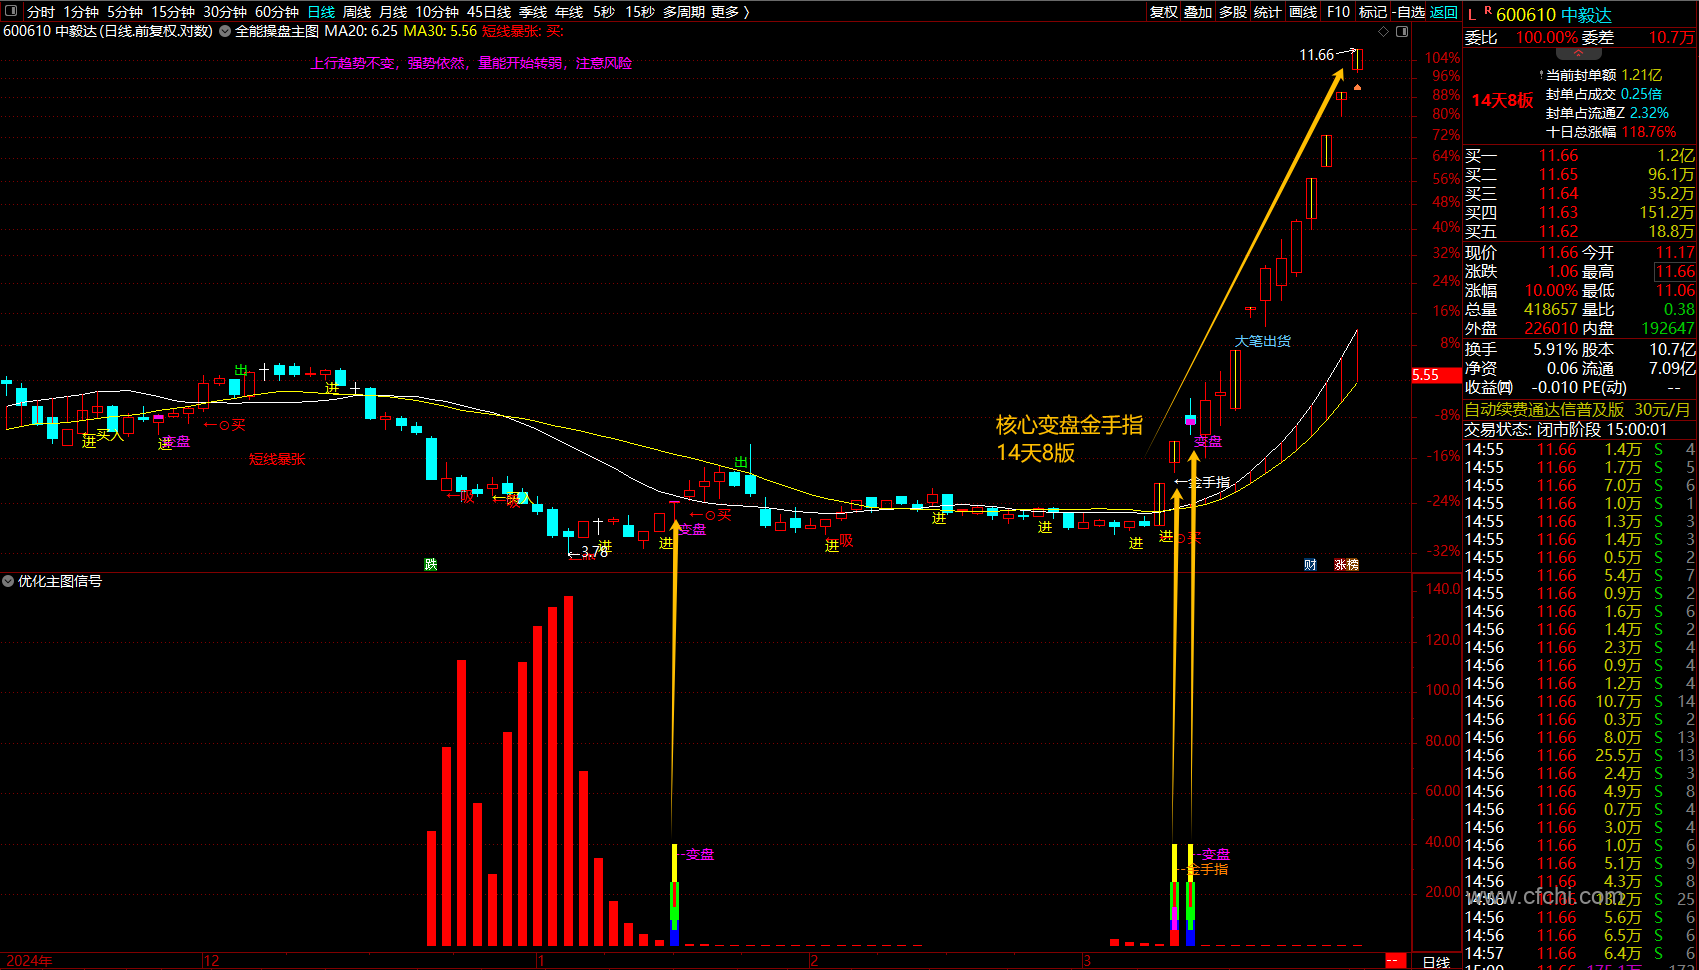Click the 12 month marker on time axis
Screen dimensions: 1699x970
coord(211,961)
